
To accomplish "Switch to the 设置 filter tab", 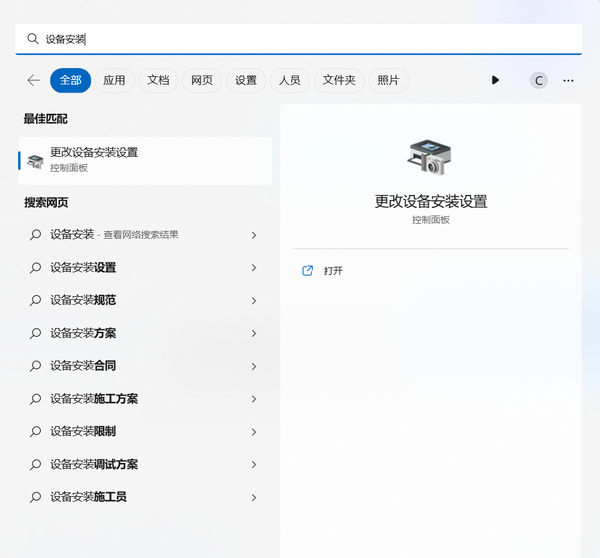I will [x=246, y=80].
